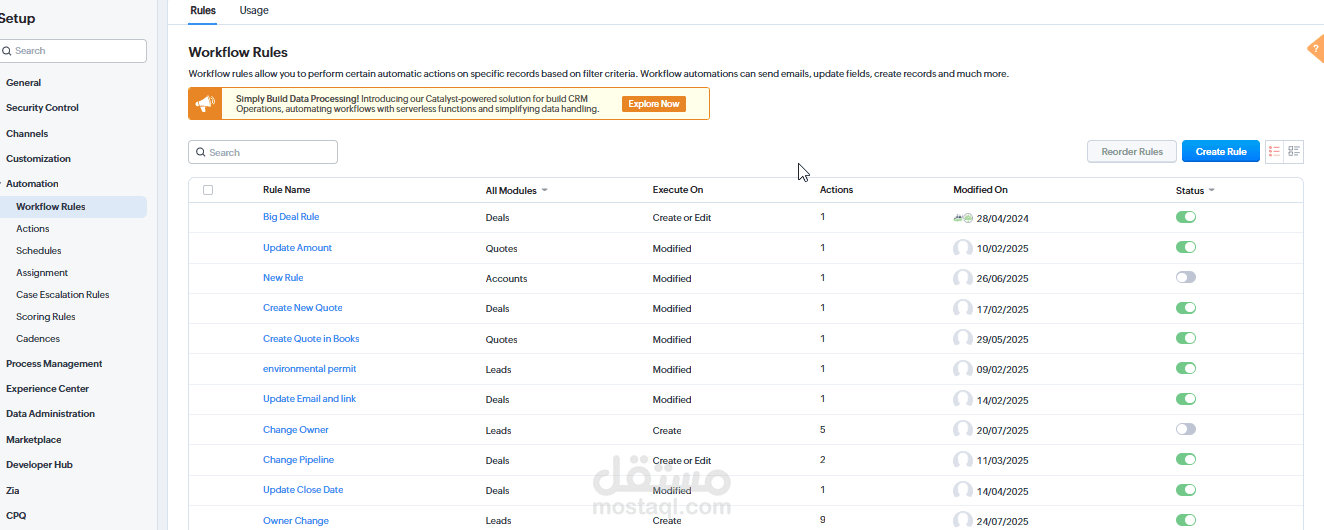Open Case Escalation Rules in the sidebar
The width and height of the screenshot is (1324, 530).
(63, 295)
